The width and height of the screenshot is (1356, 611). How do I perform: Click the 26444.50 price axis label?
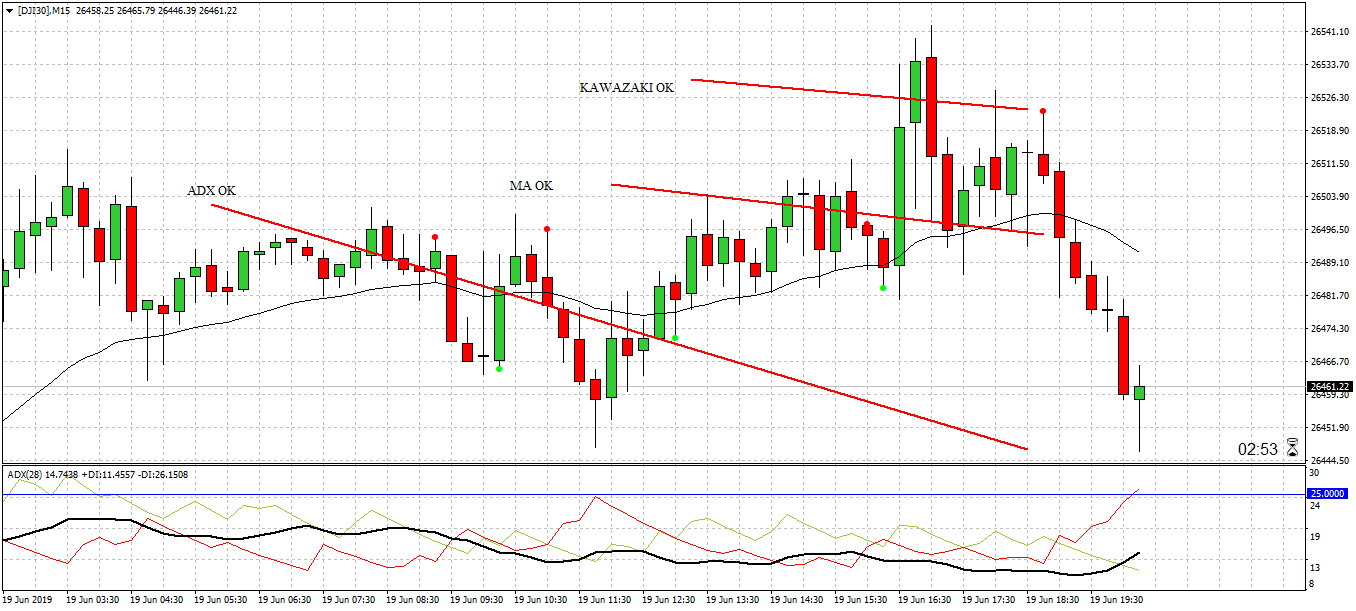tap(1329, 461)
